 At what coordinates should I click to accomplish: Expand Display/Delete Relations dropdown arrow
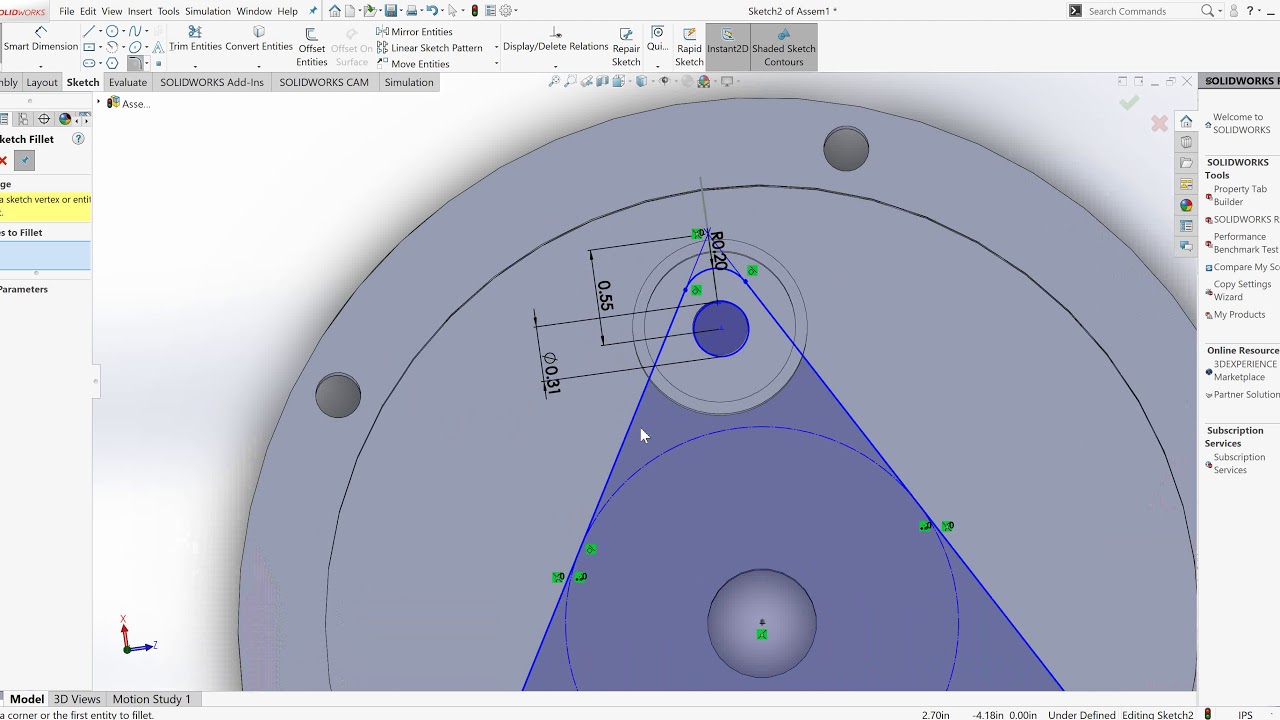click(555, 66)
